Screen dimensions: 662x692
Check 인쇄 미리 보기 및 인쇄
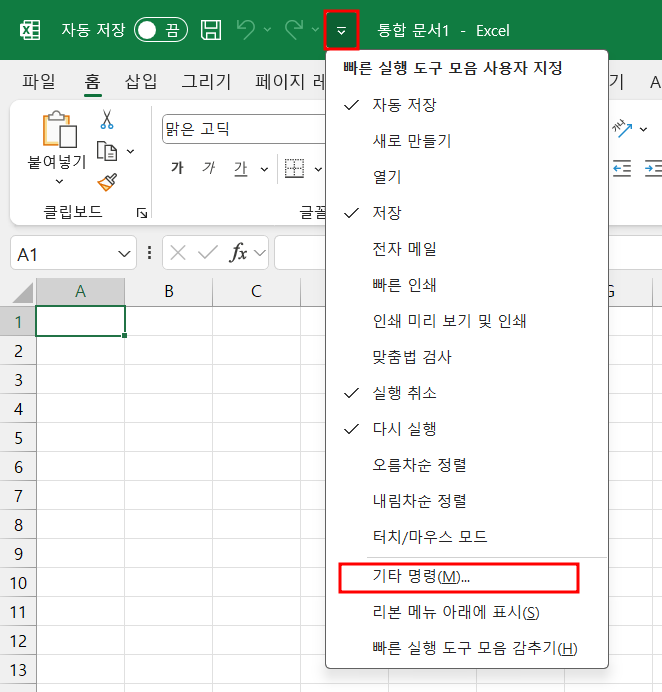click(467, 321)
